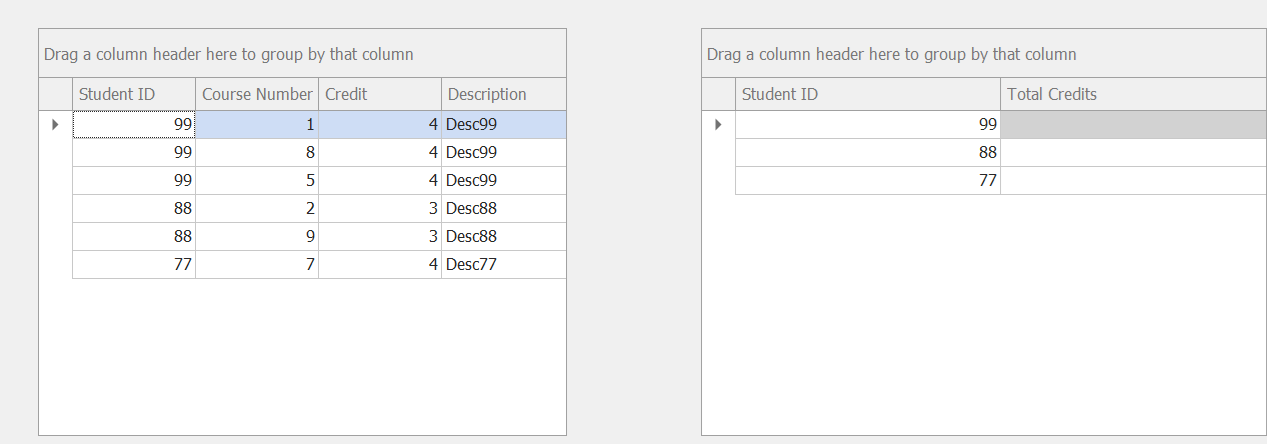Sort by Course Number column header
Image resolution: width=1267 pixels, height=444 pixels.
click(257, 94)
